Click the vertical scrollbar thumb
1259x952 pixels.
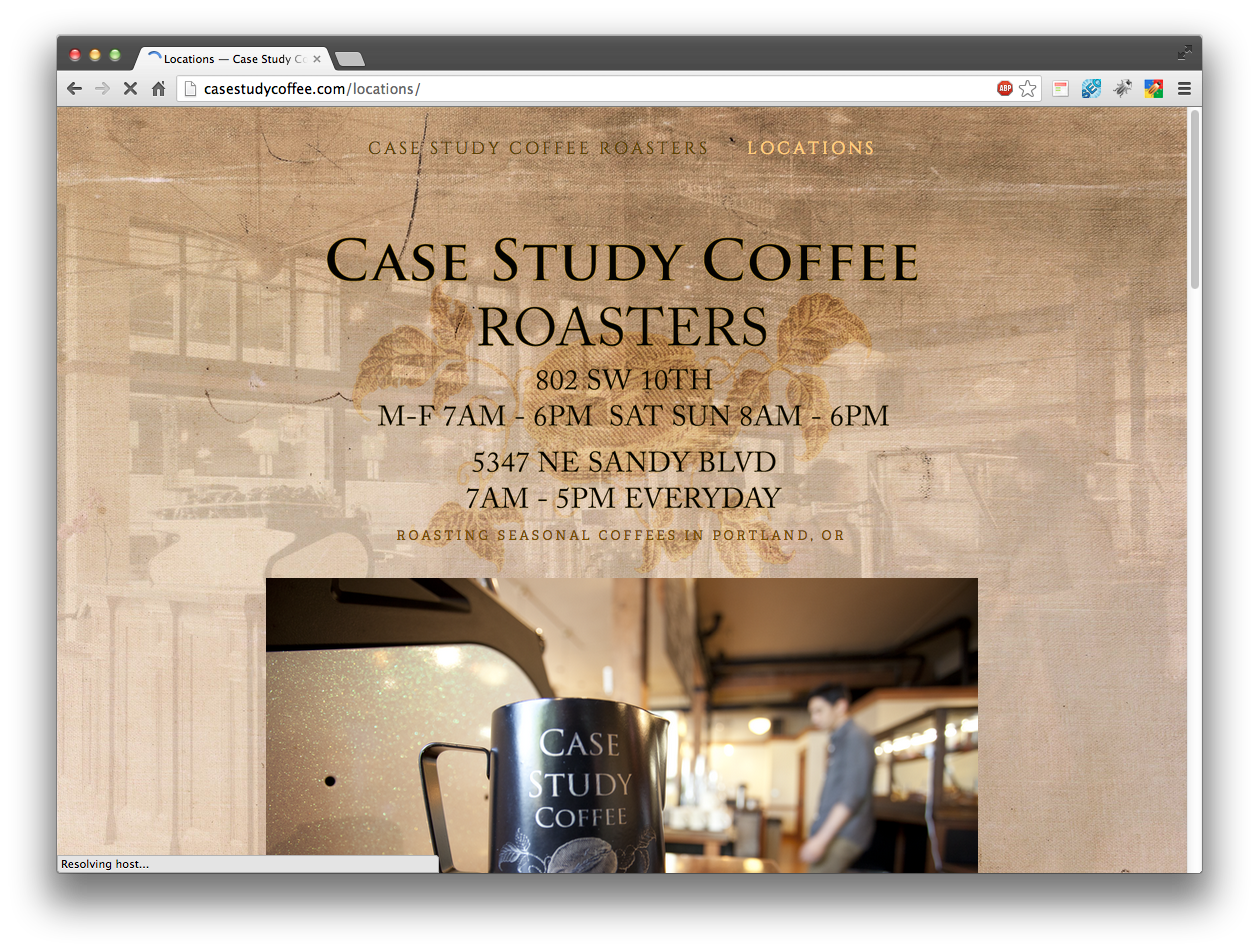tap(1194, 200)
